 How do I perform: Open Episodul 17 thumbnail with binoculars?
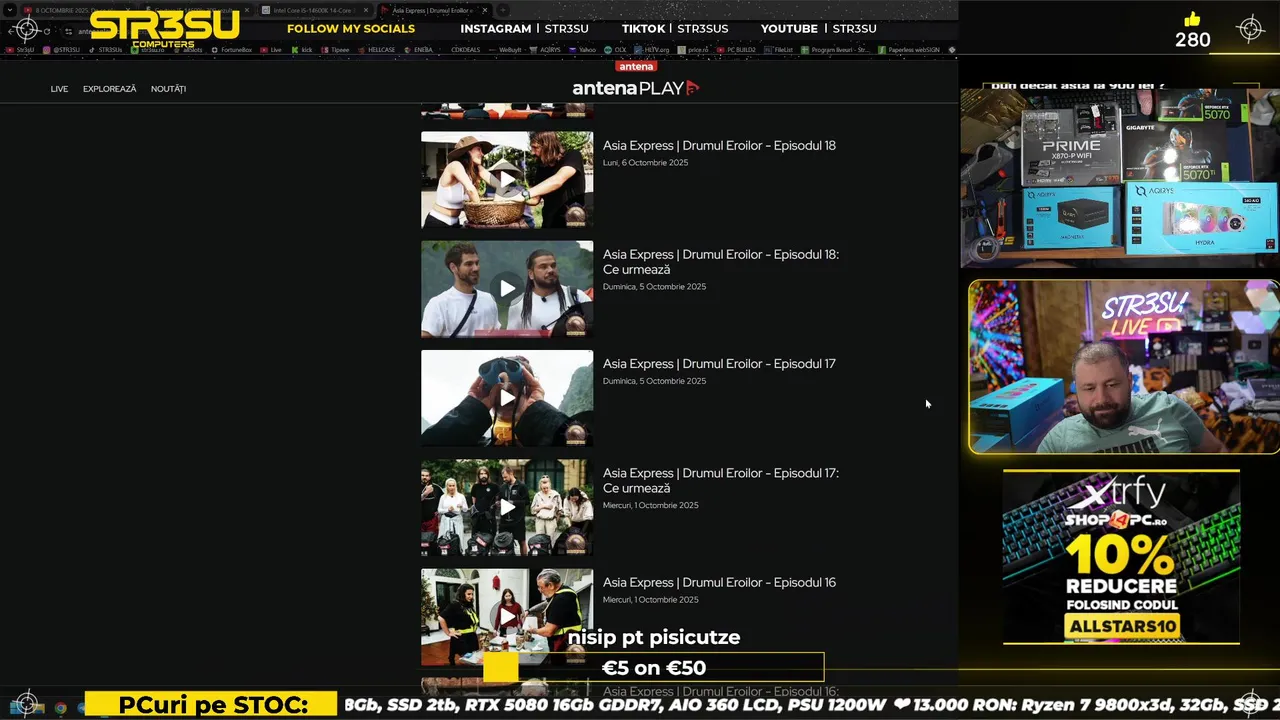pyautogui.click(x=507, y=398)
